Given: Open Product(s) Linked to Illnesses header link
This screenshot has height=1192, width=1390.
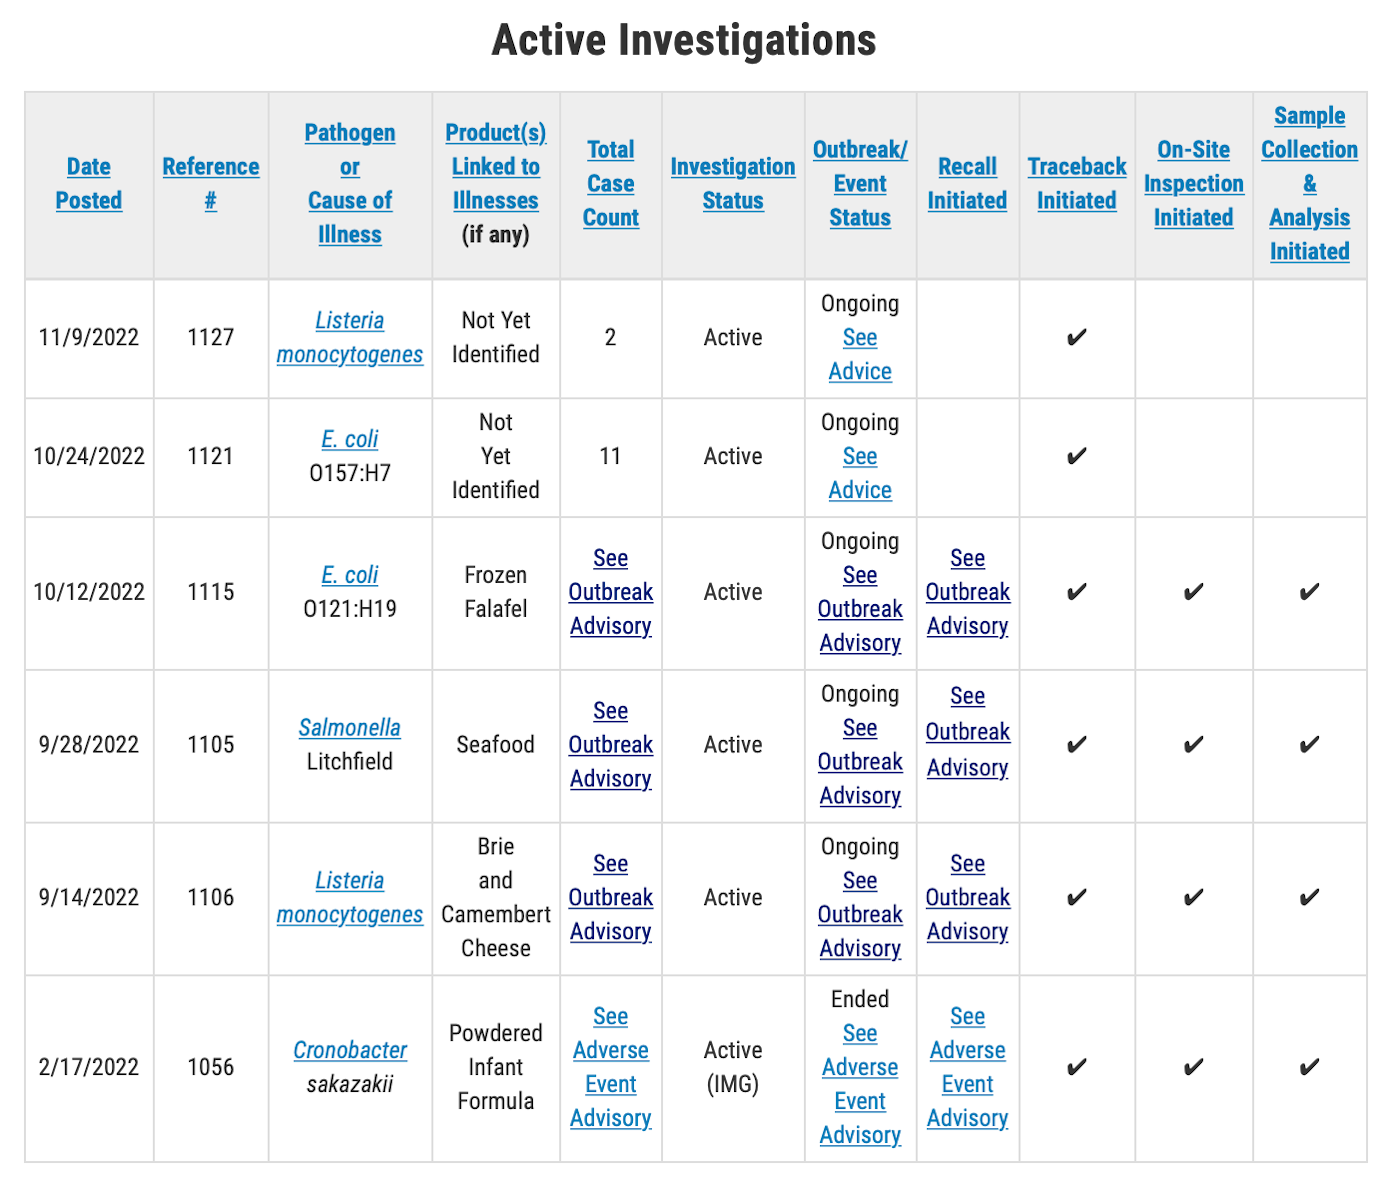Looking at the screenshot, I should click(x=495, y=167).
